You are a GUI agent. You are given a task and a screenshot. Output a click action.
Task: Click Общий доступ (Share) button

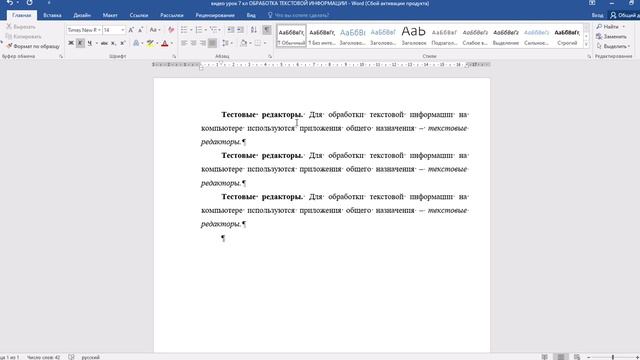[x=625, y=15]
